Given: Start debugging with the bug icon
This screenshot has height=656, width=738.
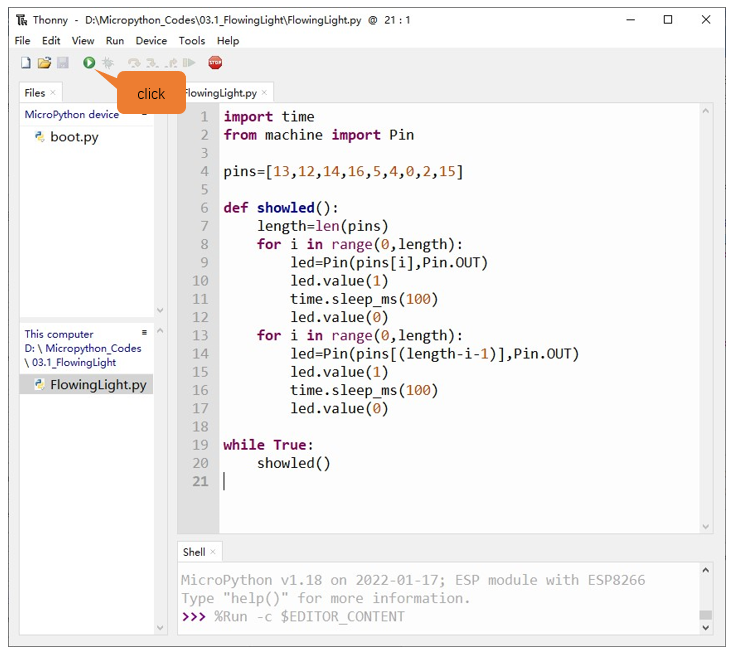Looking at the screenshot, I should point(108,63).
